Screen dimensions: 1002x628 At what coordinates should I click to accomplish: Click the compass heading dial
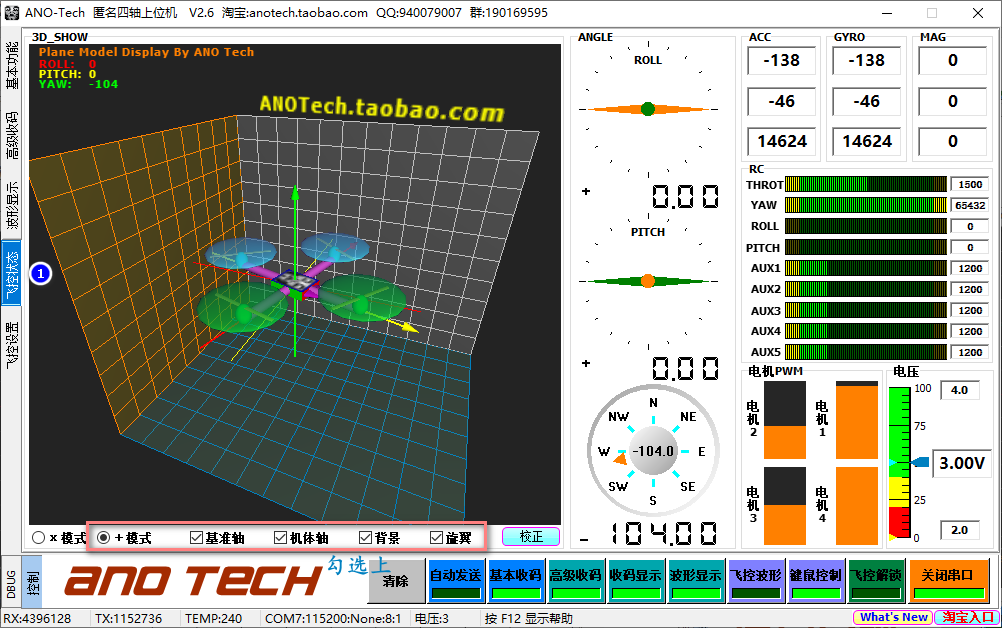click(653, 451)
